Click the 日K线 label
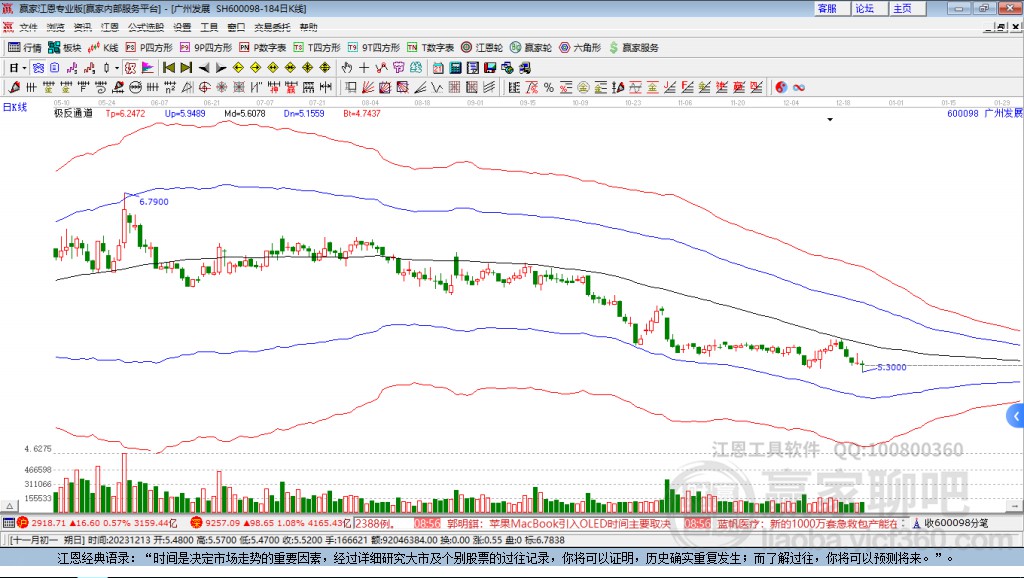Screen dimensions: 1024x578 14,107
